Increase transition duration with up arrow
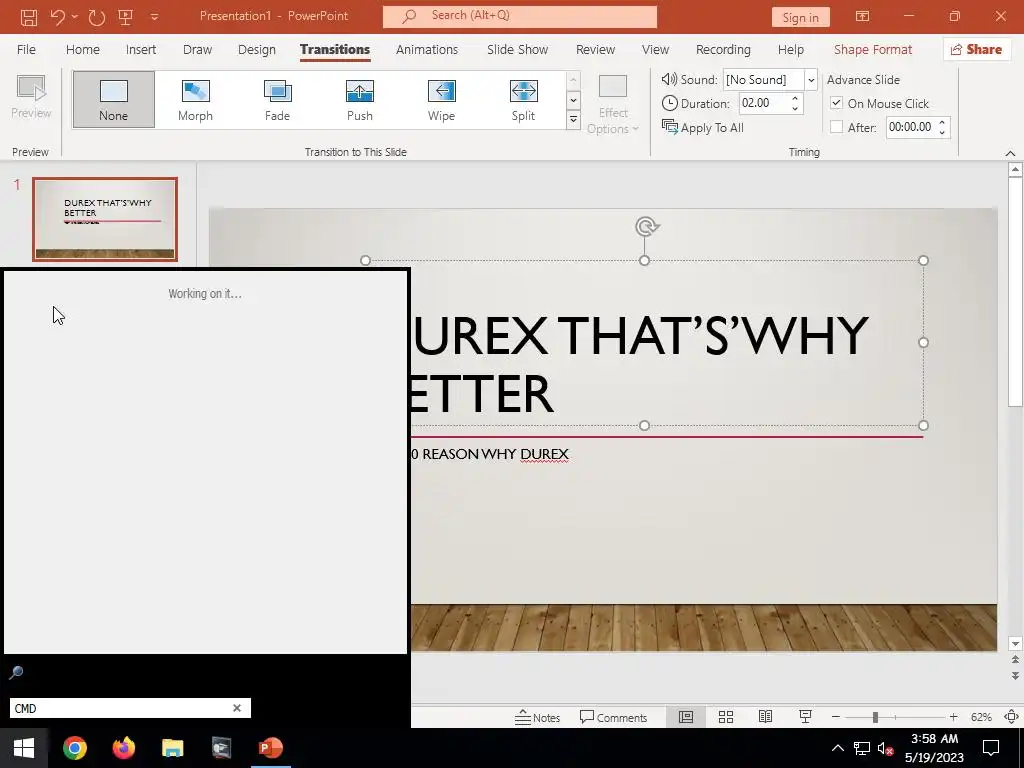This screenshot has width=1024, height=768. coord(795,99)
